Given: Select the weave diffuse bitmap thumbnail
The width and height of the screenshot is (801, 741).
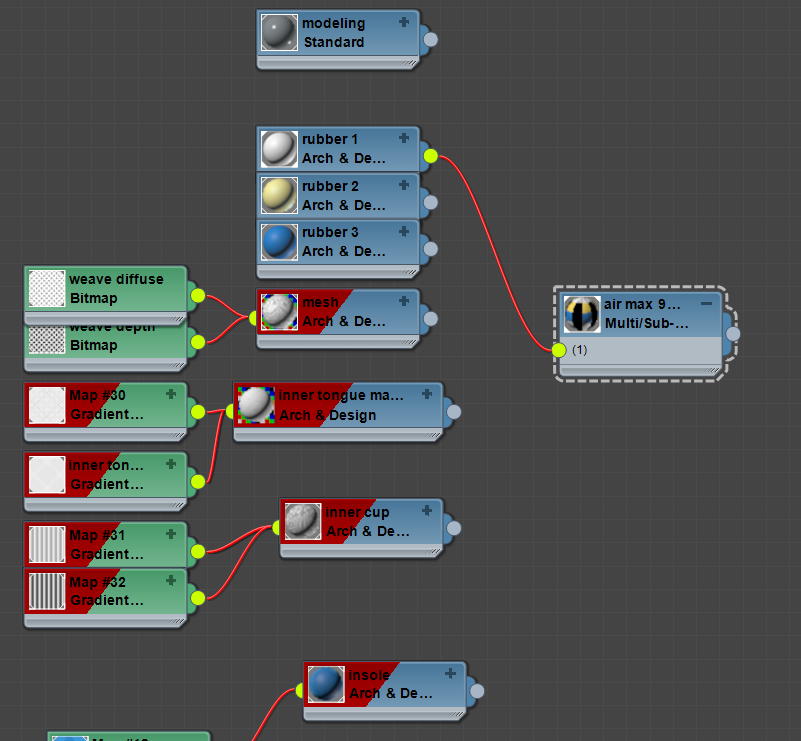Looking at the screenshot, I should [46, 289].
